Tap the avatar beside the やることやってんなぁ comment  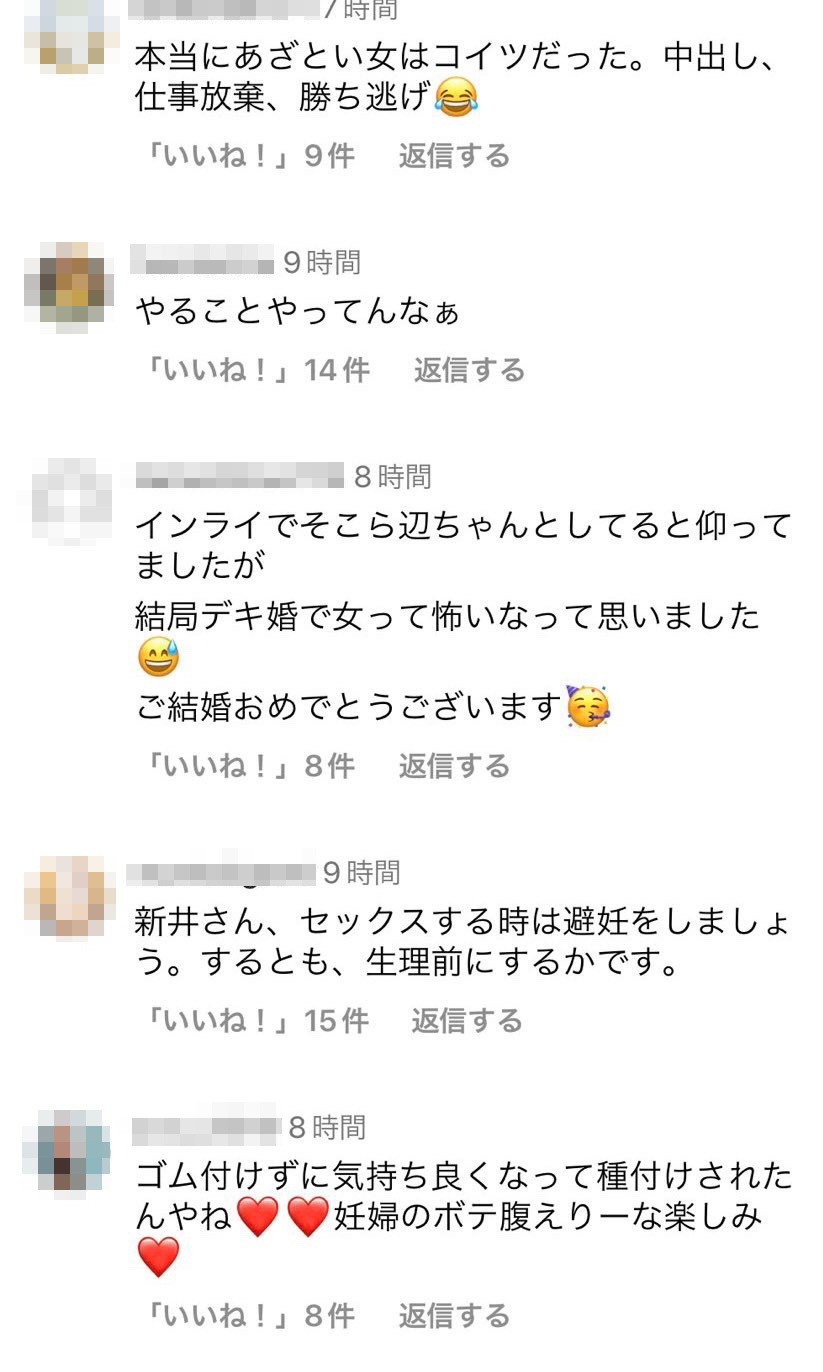[x=70, y=286]
